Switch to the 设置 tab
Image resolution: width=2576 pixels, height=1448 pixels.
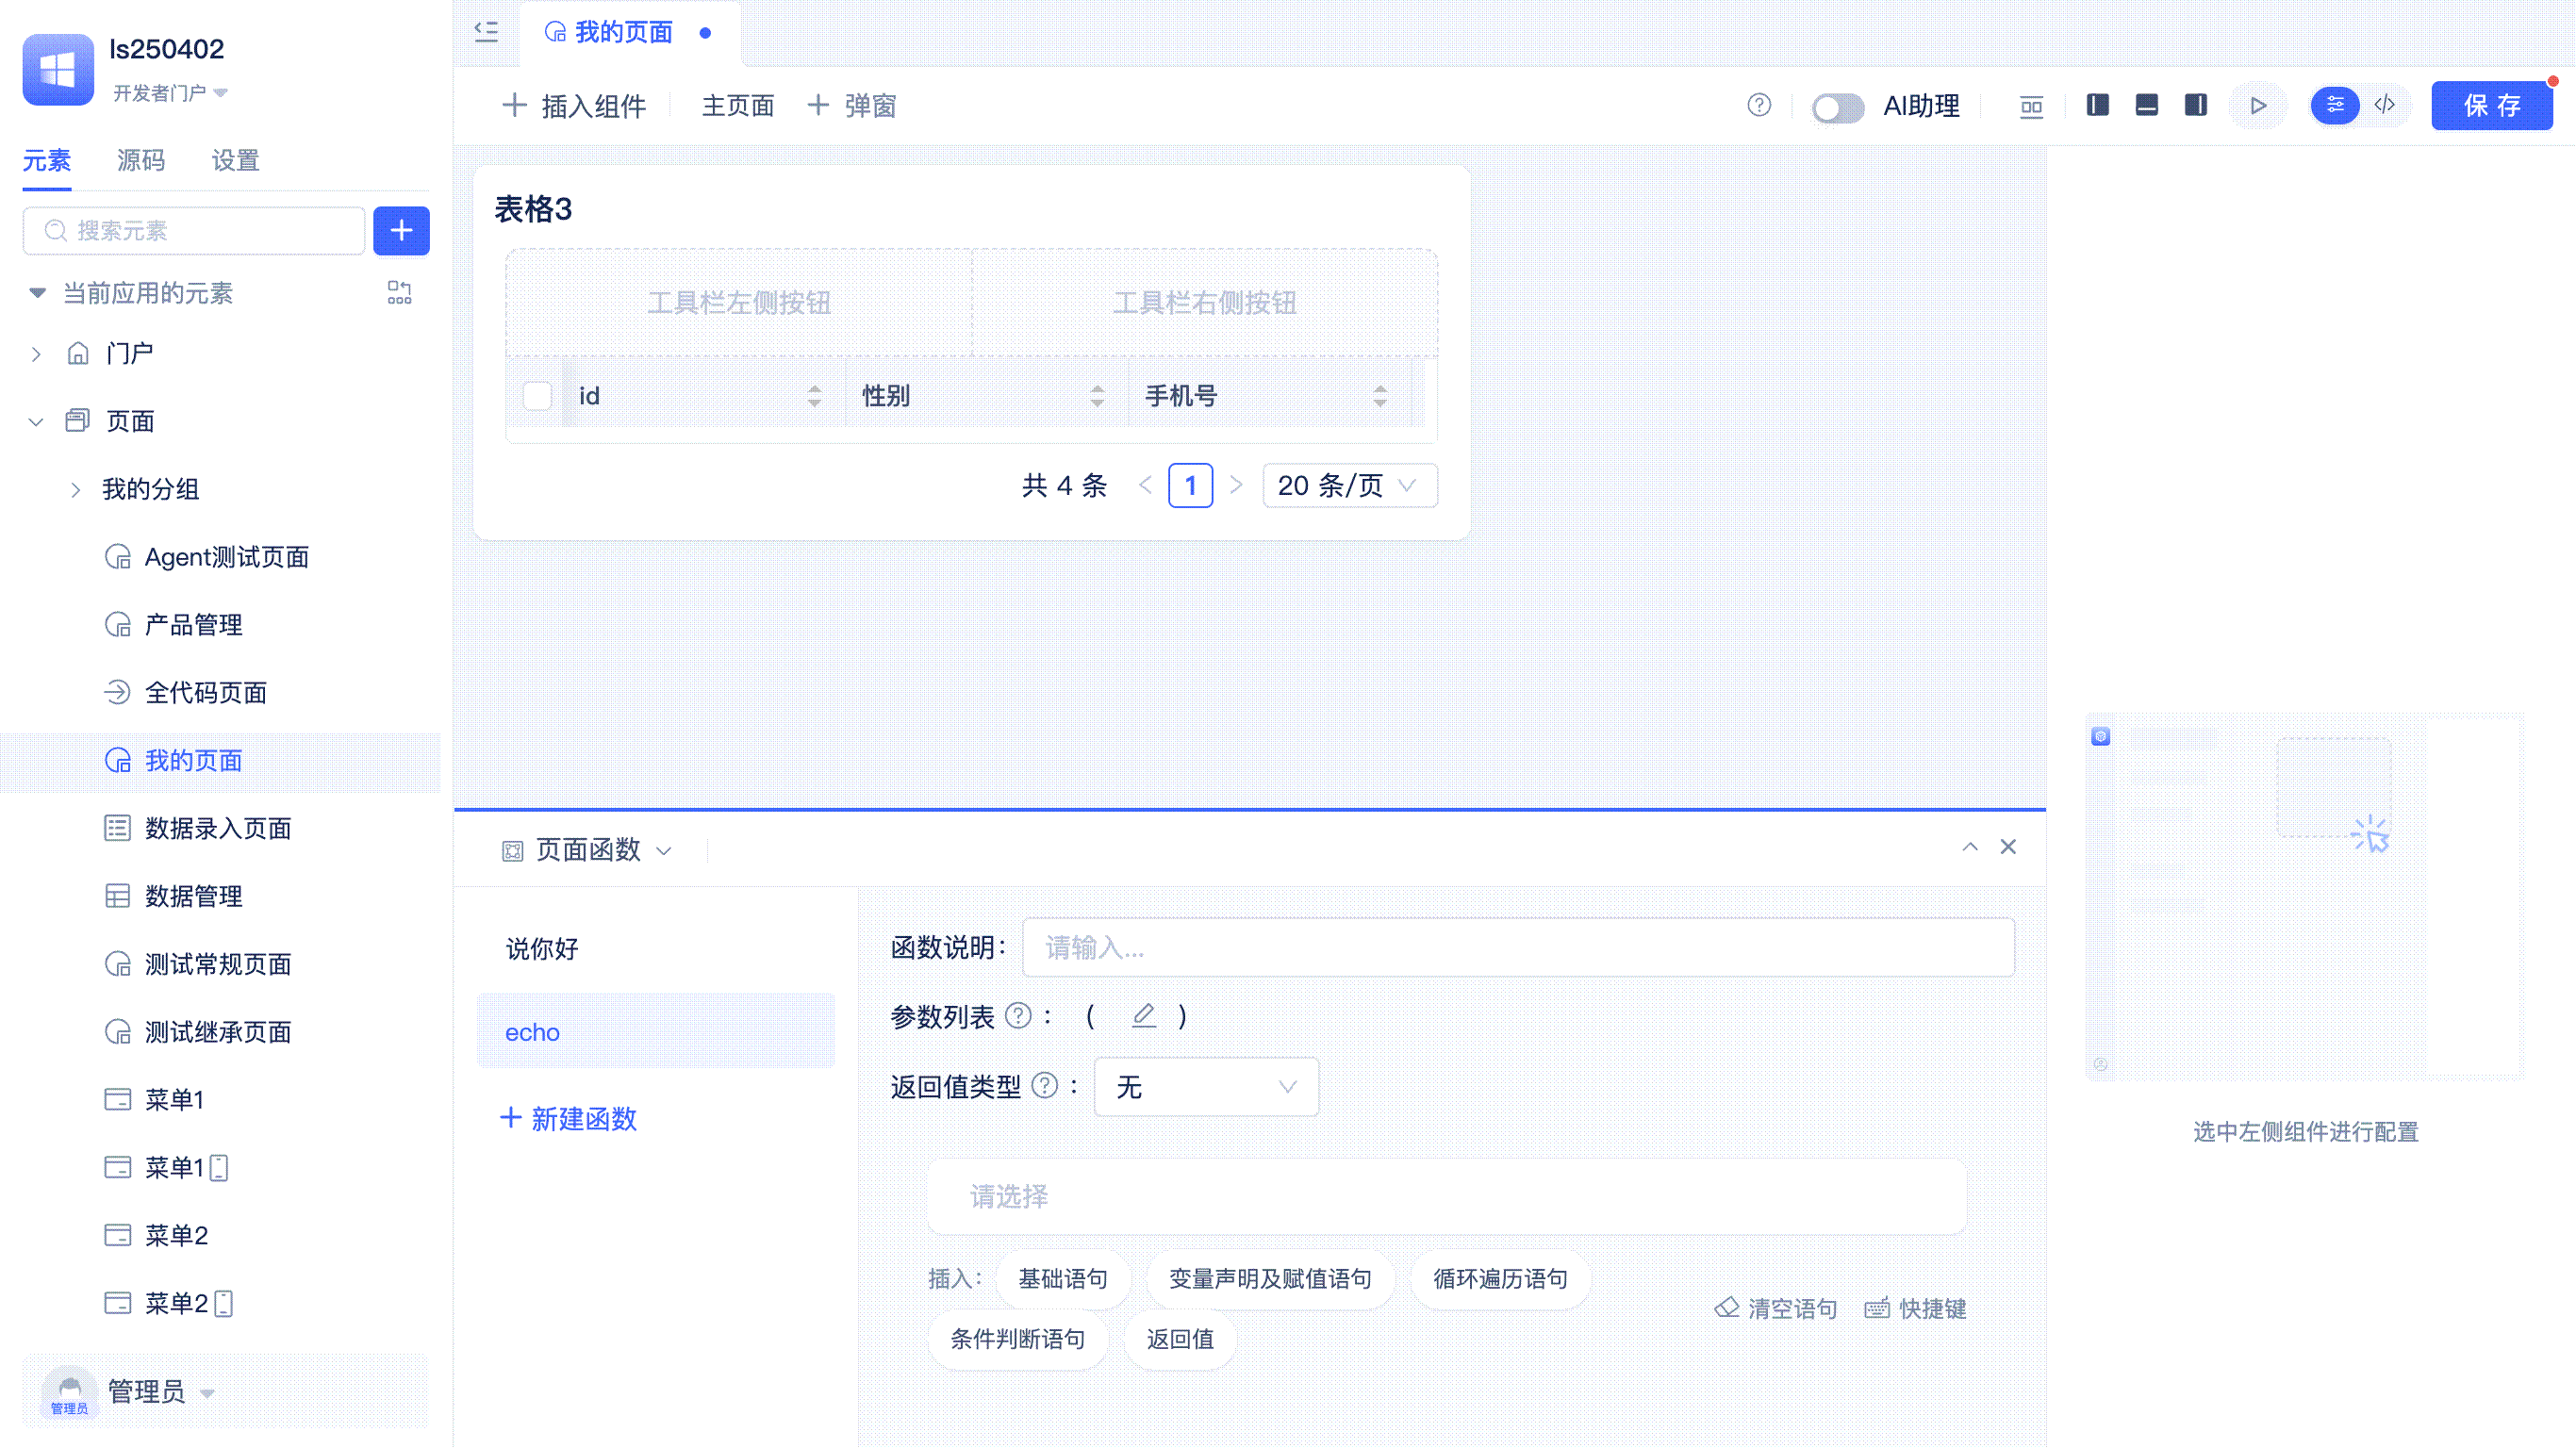235,160
